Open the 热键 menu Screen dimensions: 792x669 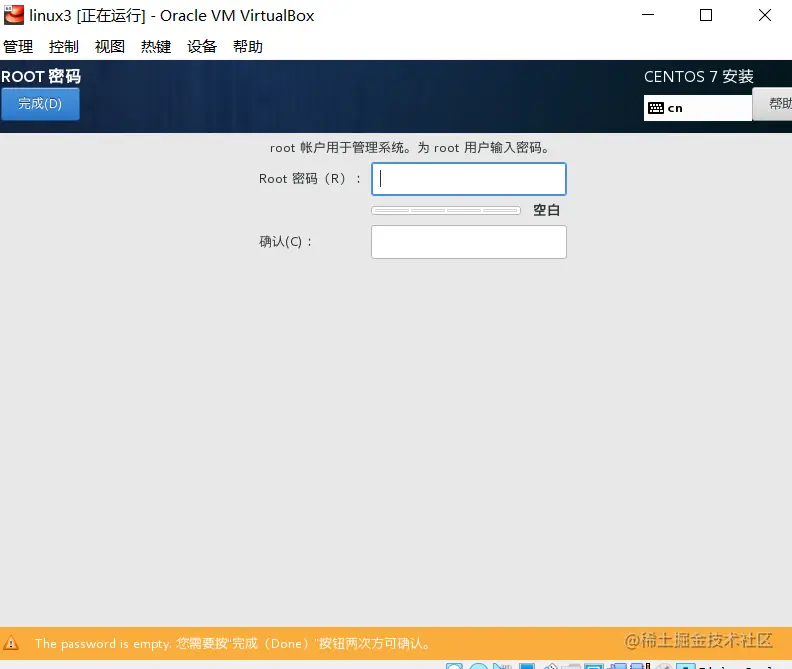[x=156, y=46]
